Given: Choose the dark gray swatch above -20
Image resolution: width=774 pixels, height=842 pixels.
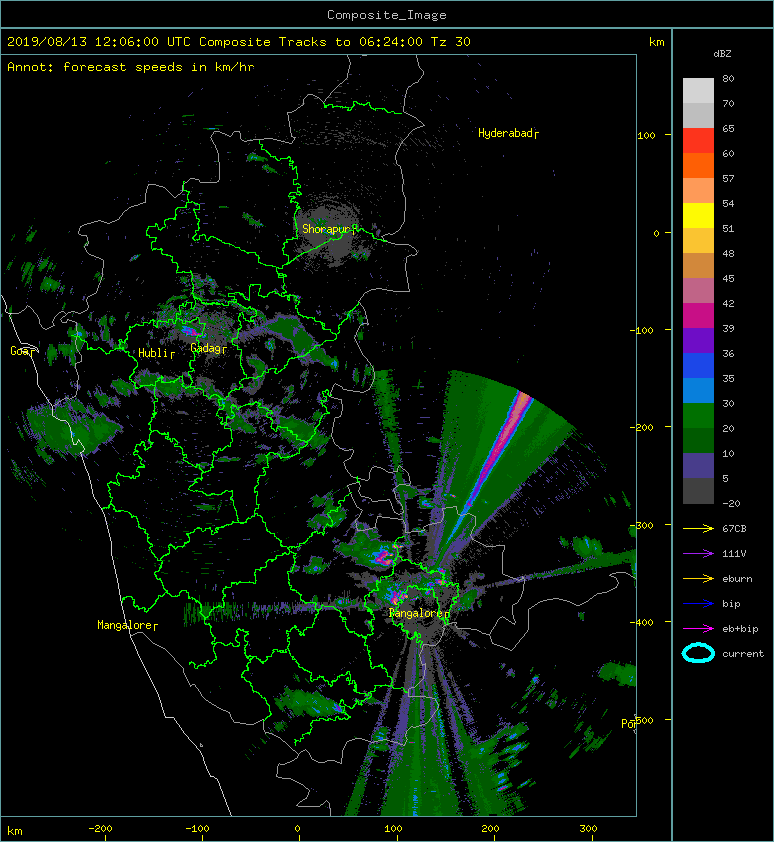Looking at the screenshot, I should (698, 490).
